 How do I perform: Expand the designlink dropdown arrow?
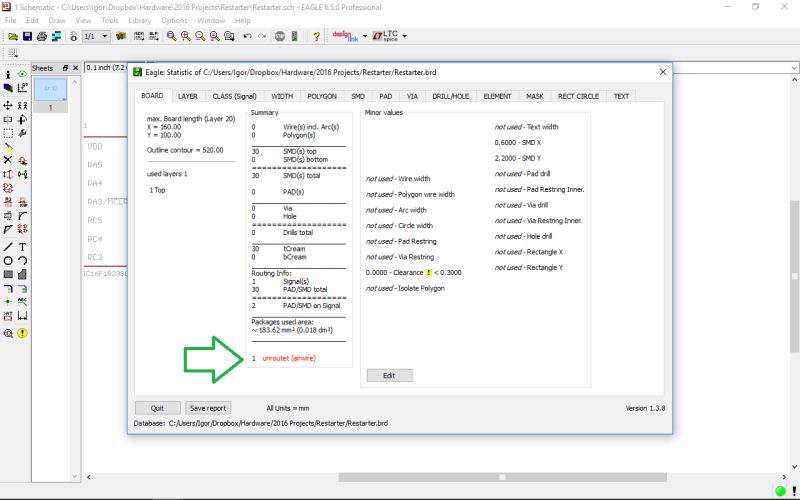point(365,36)
